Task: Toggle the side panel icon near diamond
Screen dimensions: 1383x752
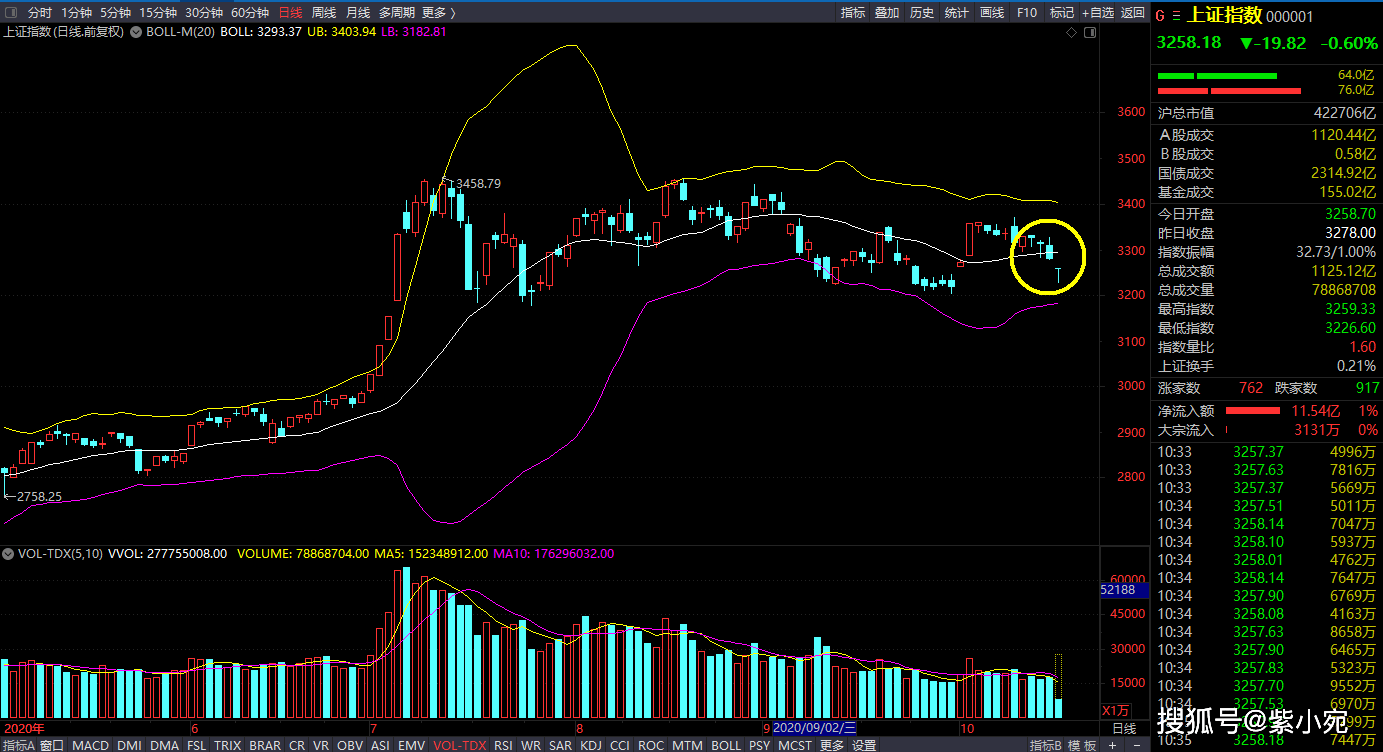Action: point(1090,32)
